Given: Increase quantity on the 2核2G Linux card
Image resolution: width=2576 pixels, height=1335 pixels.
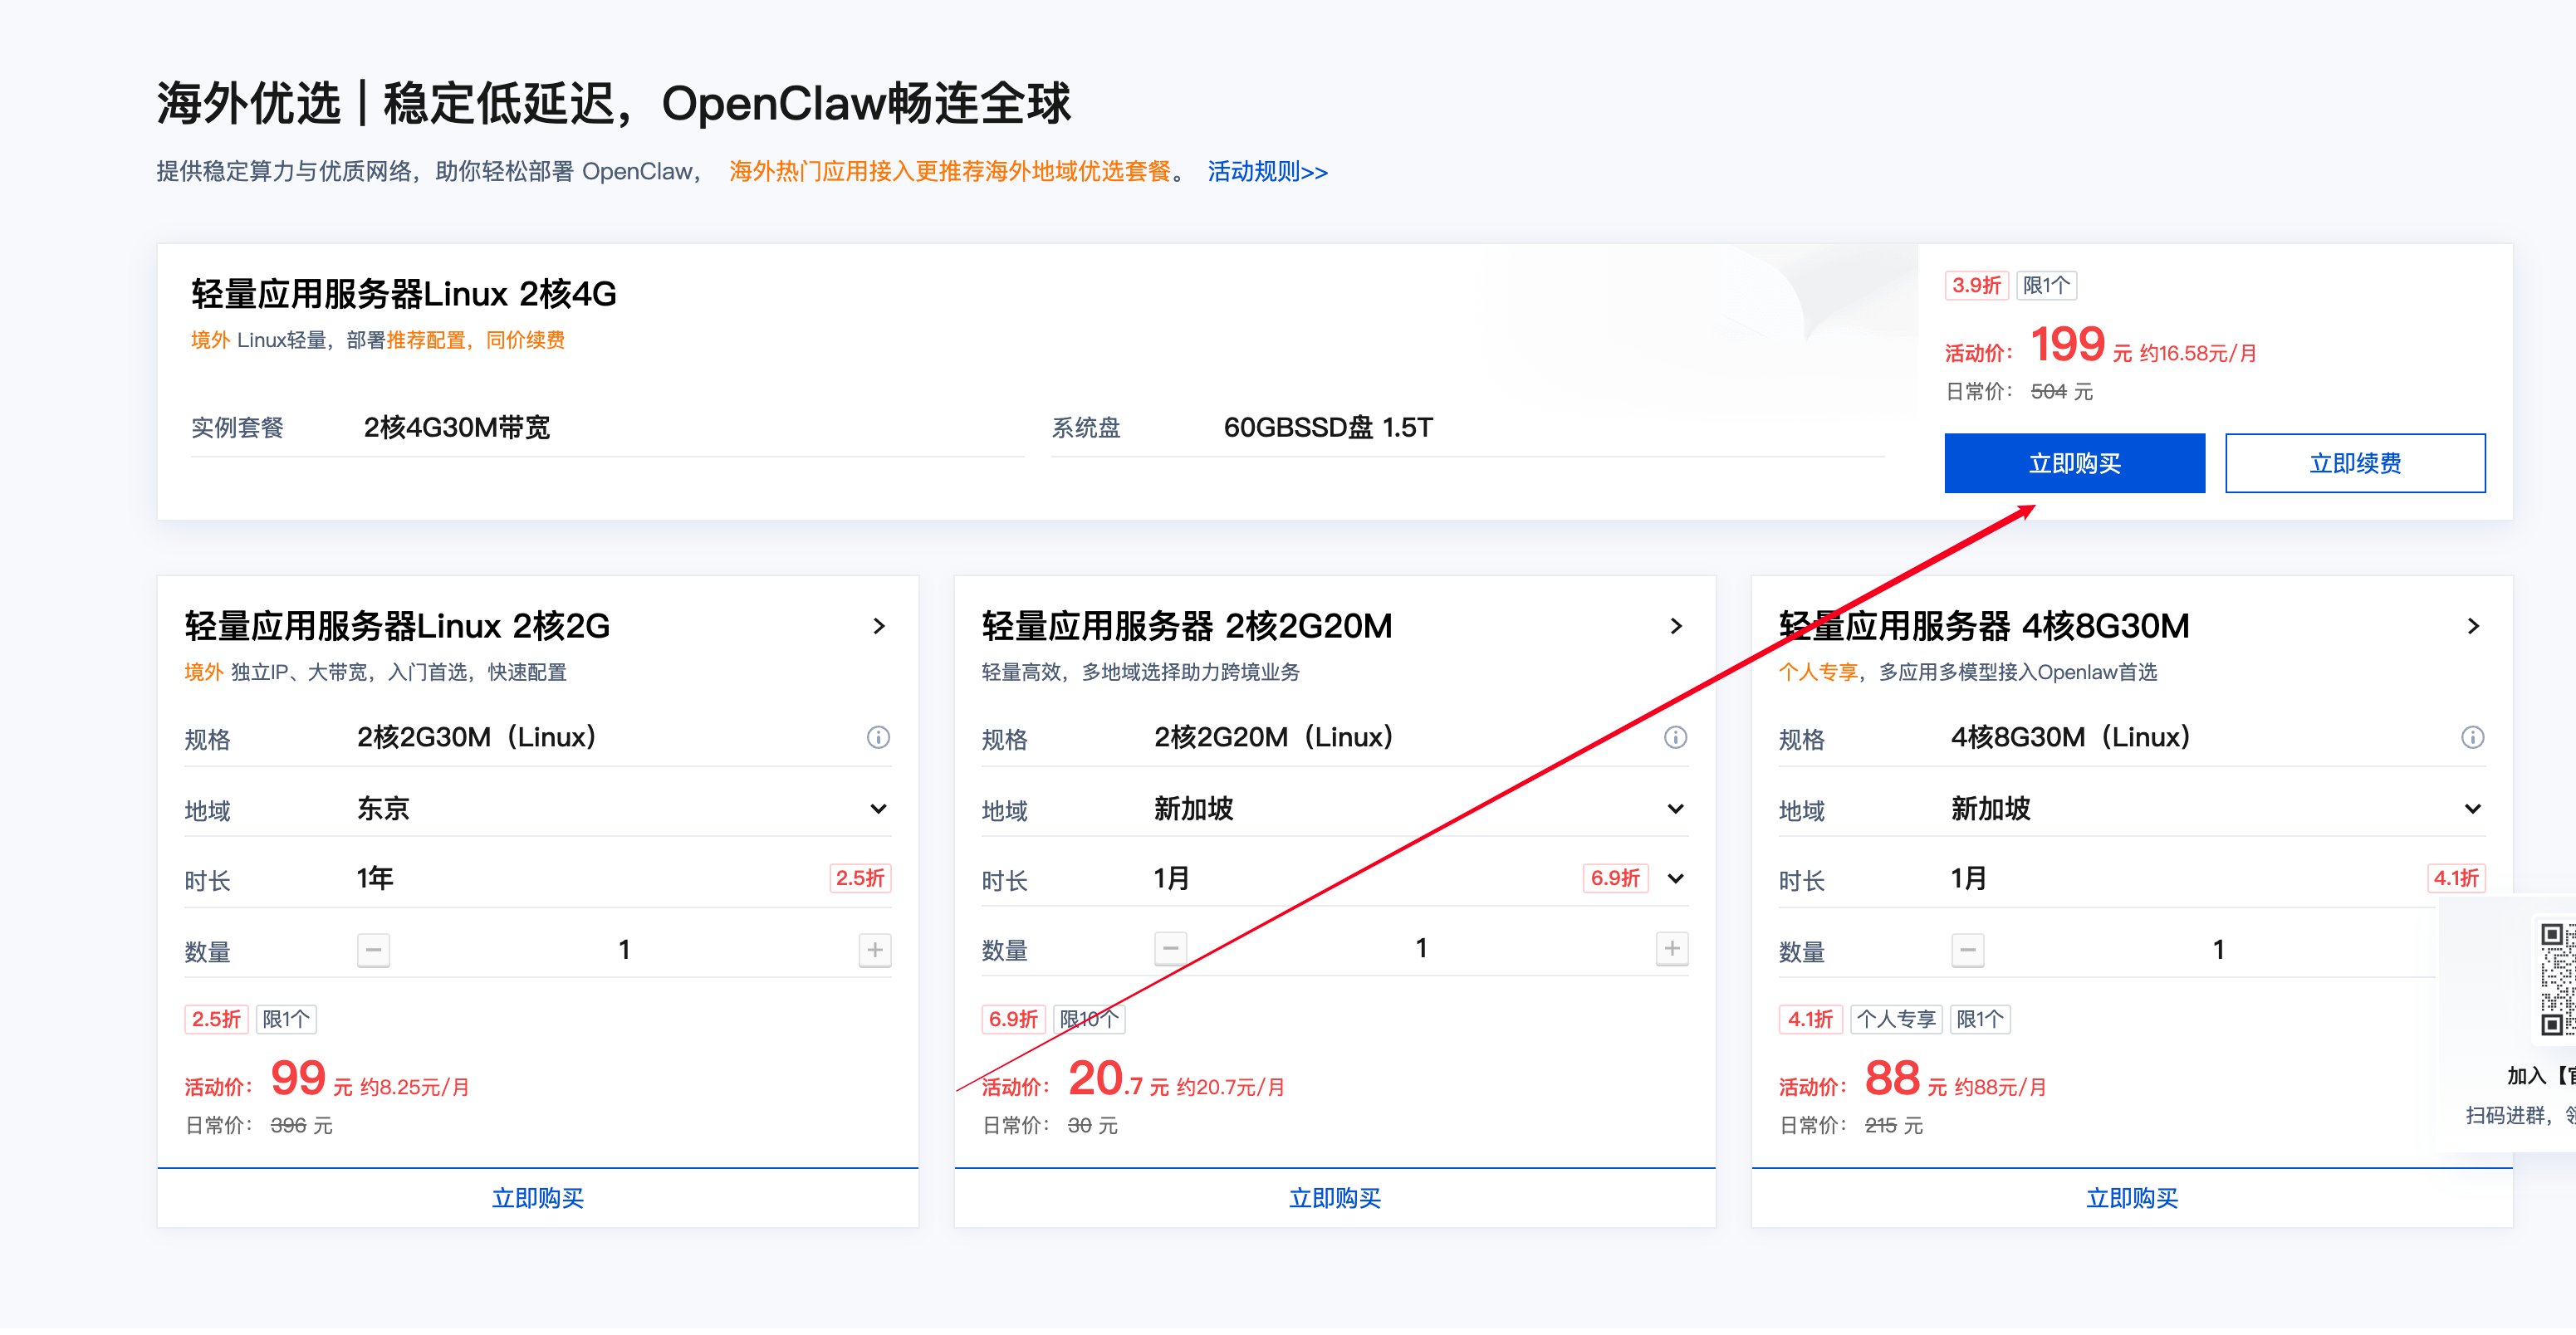Looking at the screenshot, I should [874, 949].
